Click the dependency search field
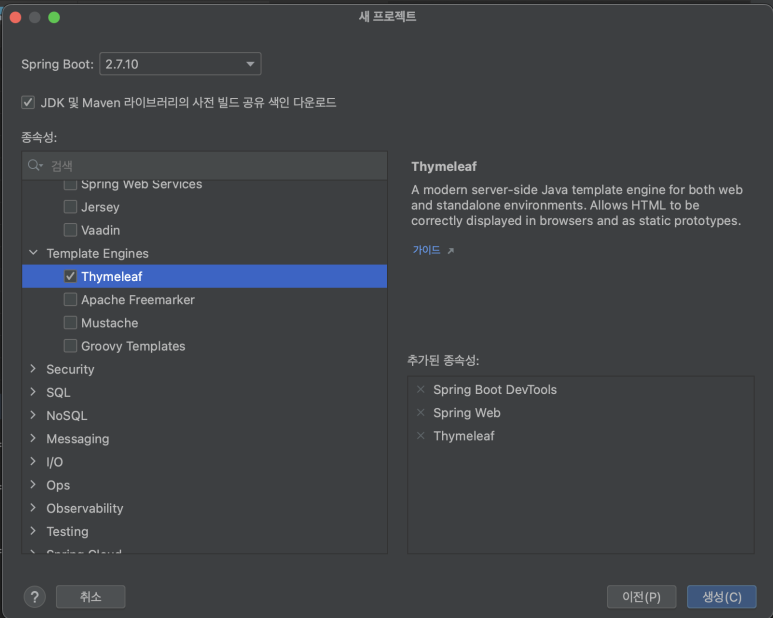 pyautogui.click(x=205, y=166)
